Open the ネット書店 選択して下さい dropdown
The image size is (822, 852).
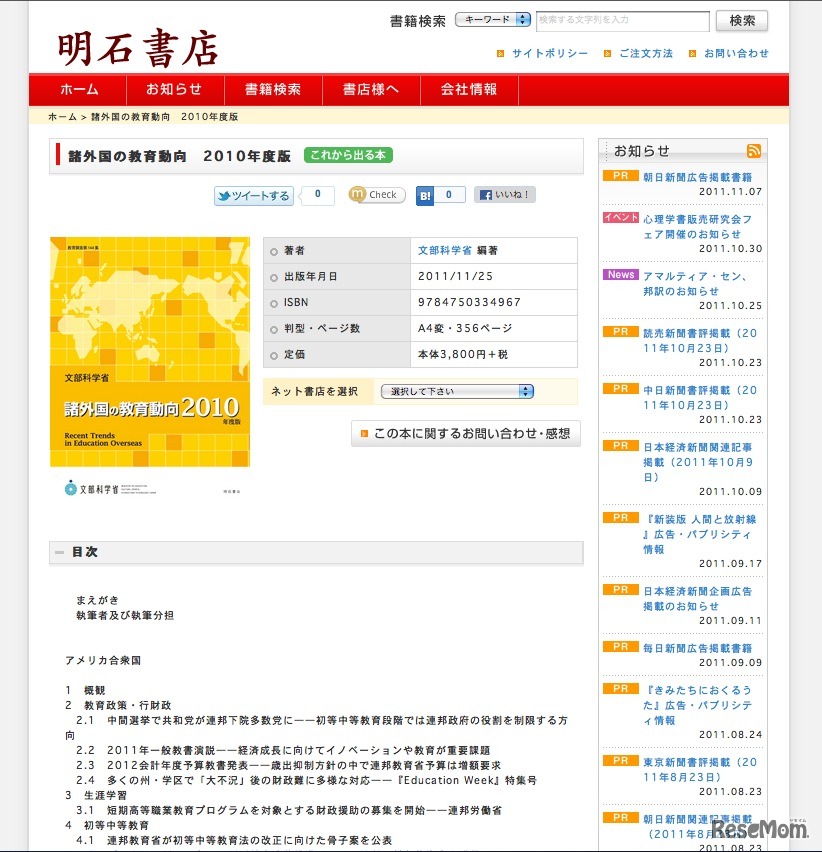456,391
